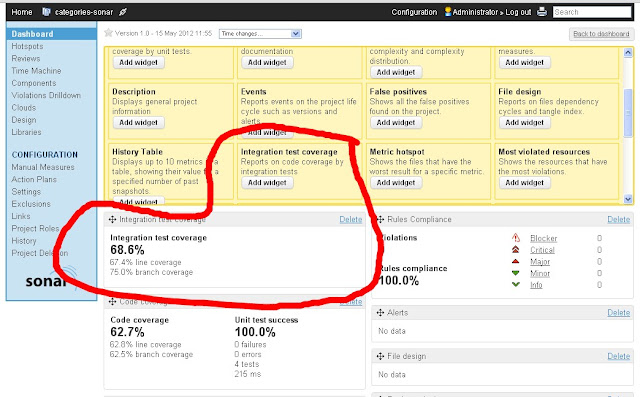
Task: Grab the move handle of Integration test coverage widget
Action: 113,220
